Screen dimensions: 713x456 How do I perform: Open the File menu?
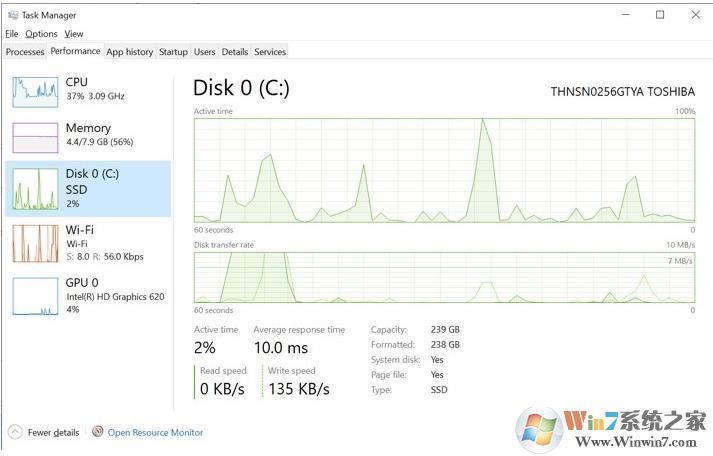[x=12, y=34]
